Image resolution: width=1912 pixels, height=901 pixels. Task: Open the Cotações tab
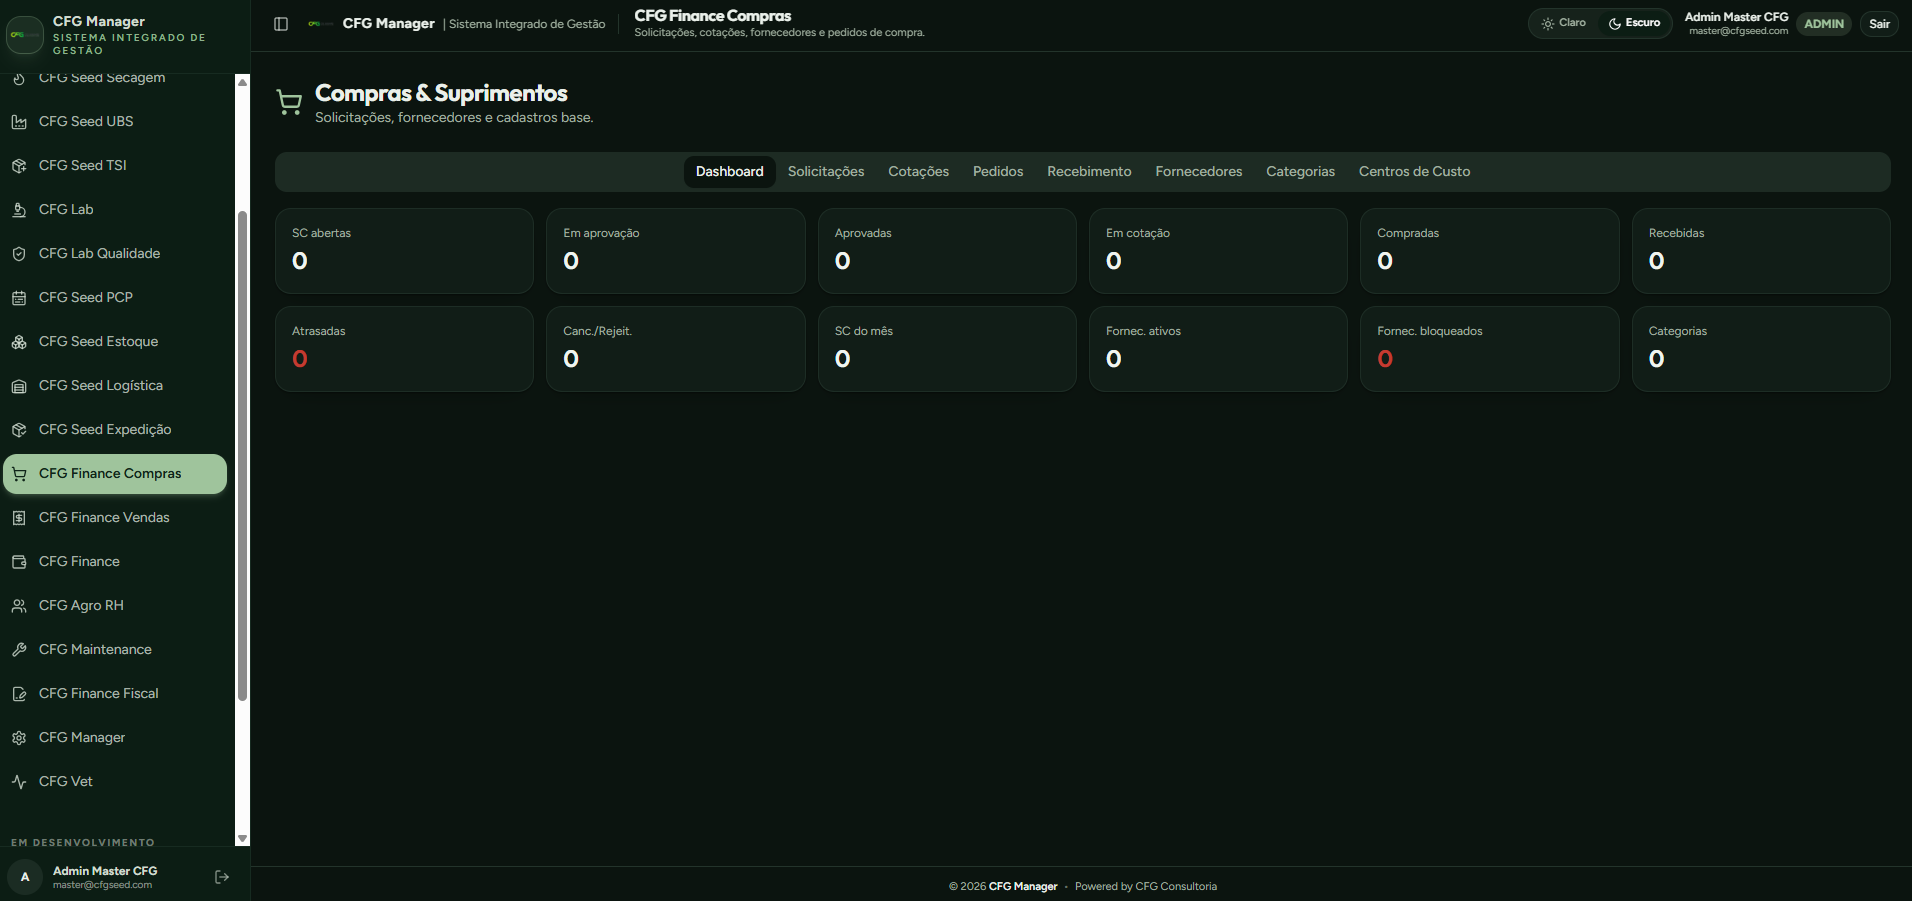coord(919,172)
